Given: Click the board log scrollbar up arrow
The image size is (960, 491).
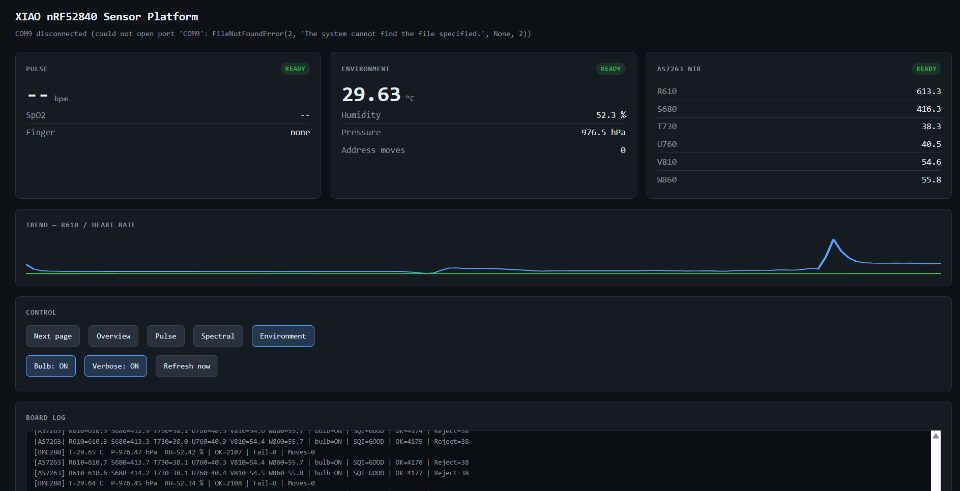Looking at the screenshot, I should pos(936,436).
